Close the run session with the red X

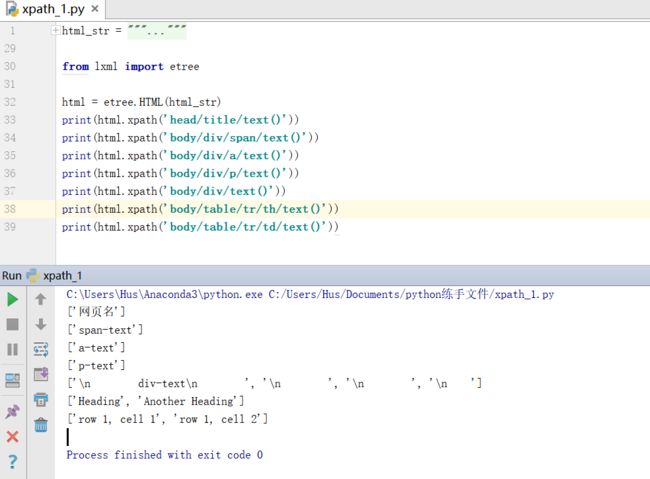(12, 436)
